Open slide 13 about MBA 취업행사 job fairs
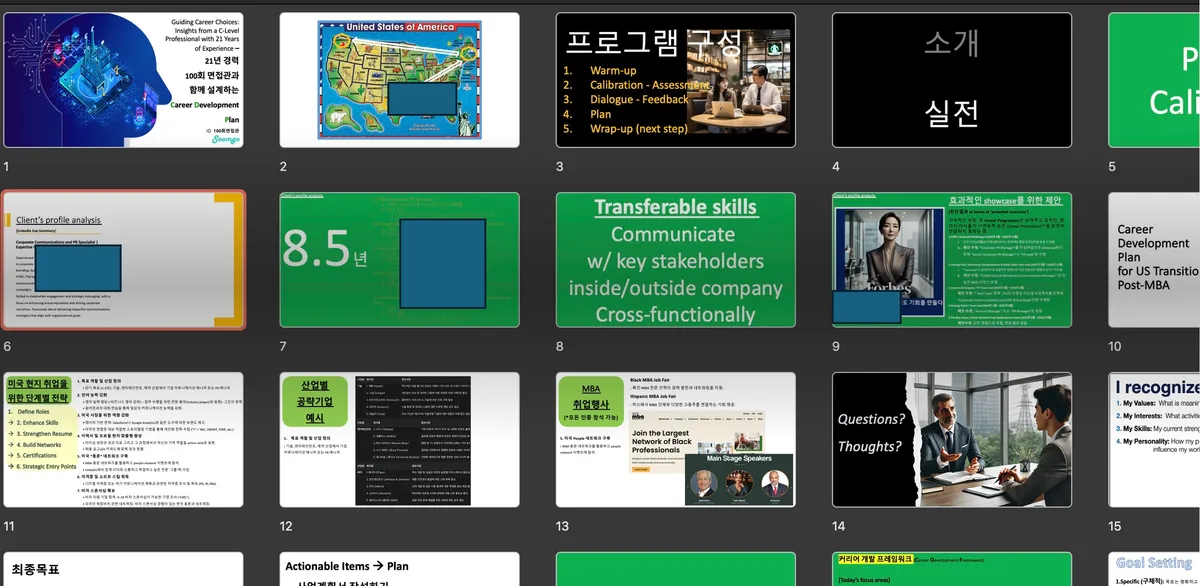 coord(676,440)
